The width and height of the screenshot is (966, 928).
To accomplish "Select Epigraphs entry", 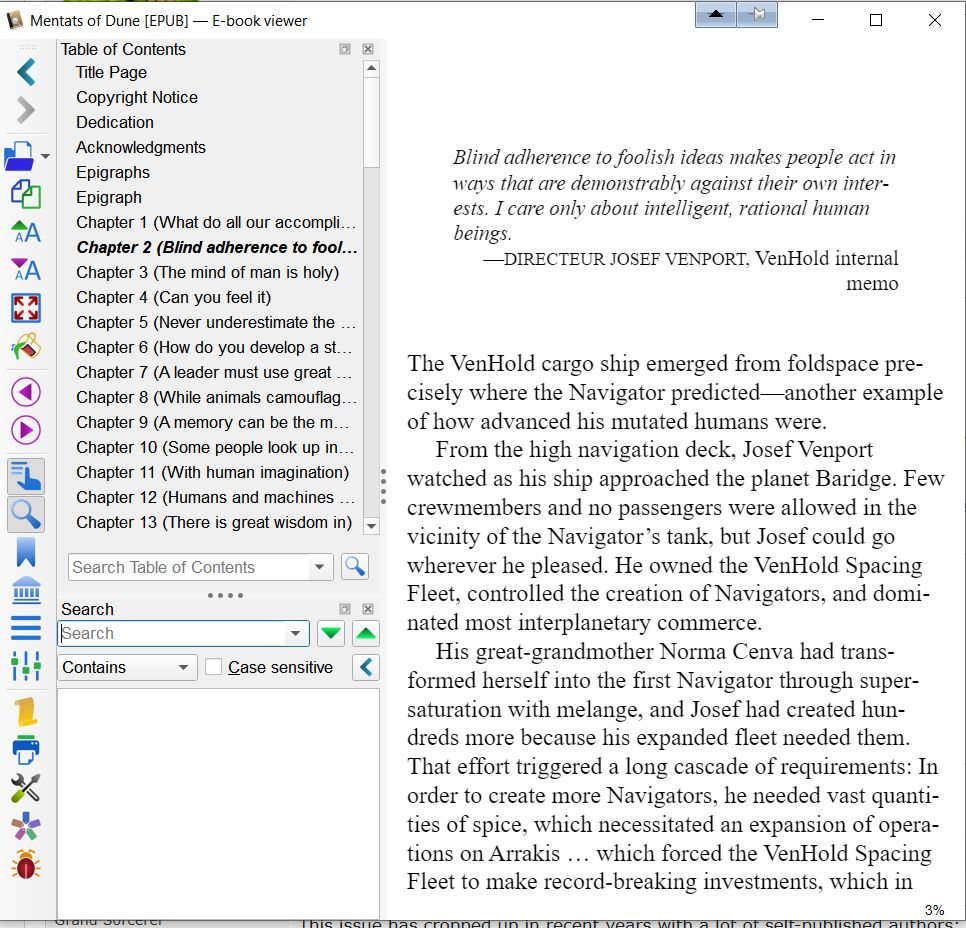I will point(113,173).
